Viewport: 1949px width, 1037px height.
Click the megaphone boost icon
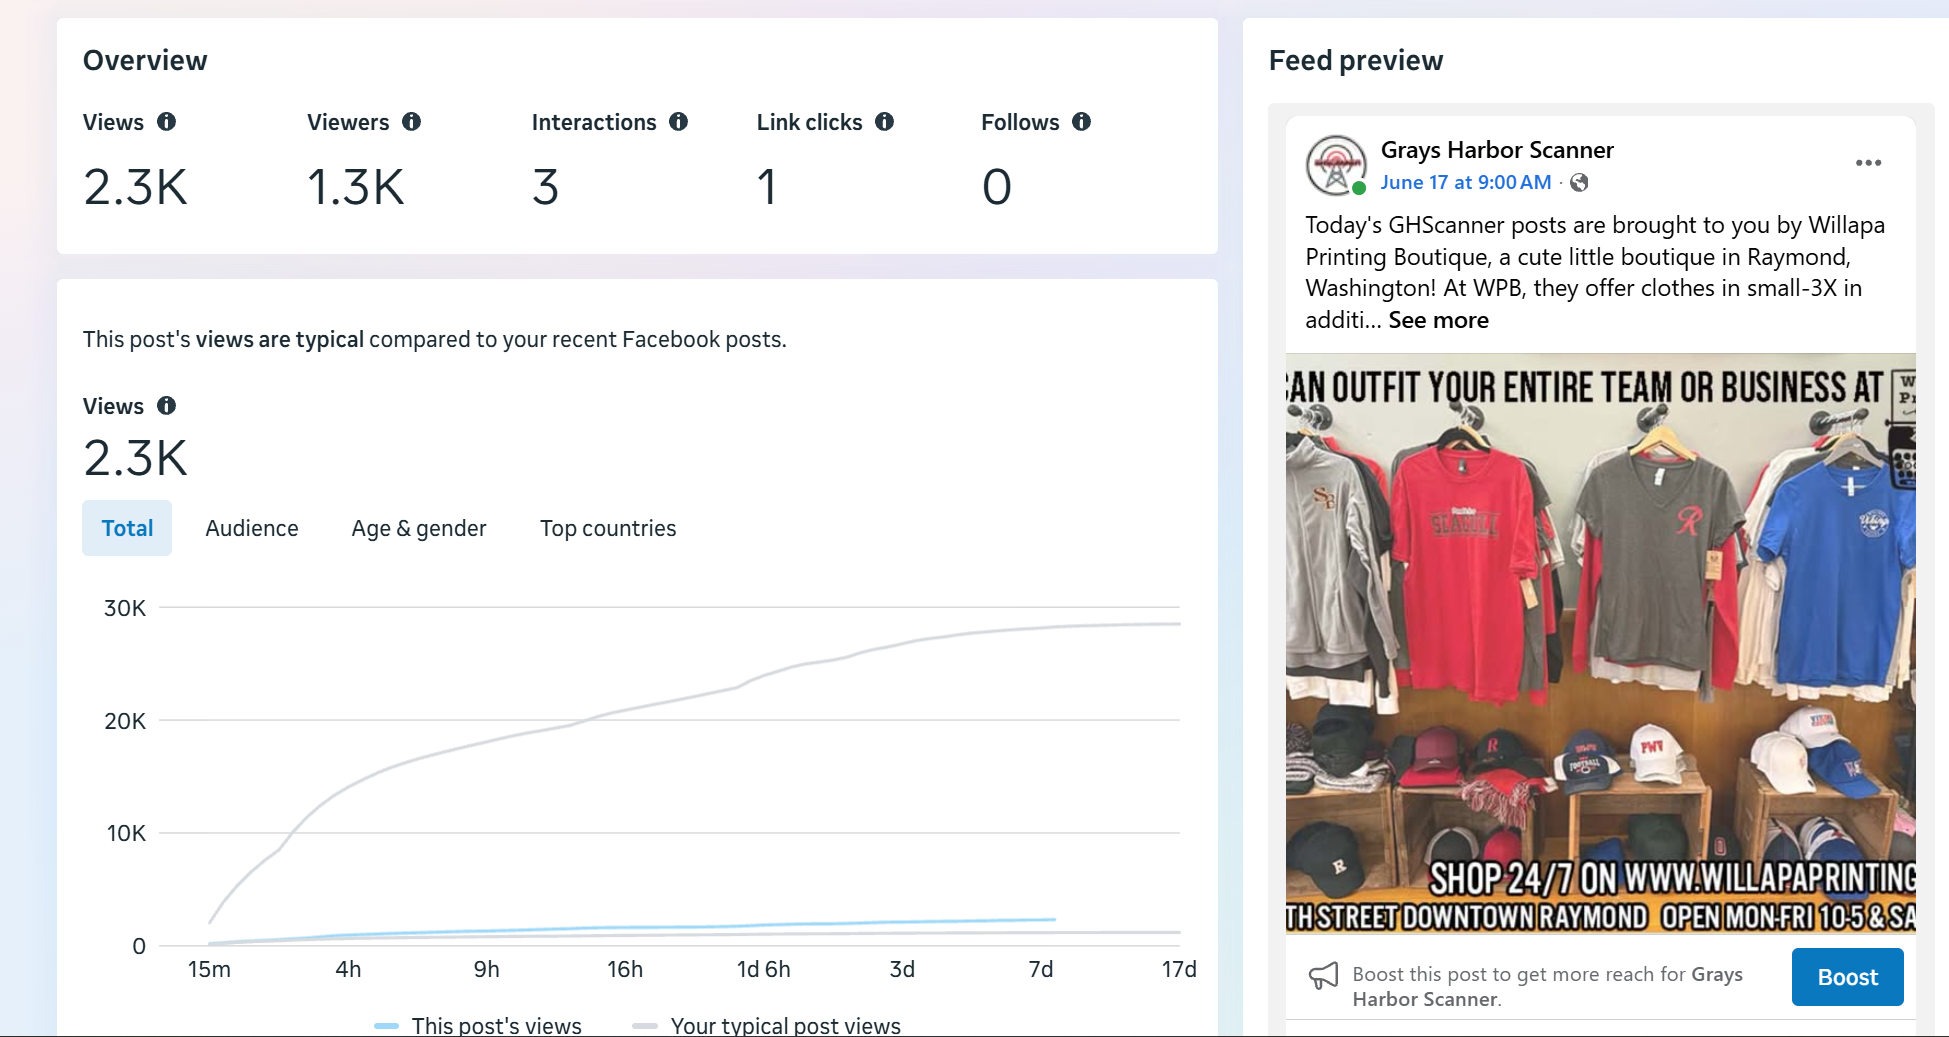1323,976
